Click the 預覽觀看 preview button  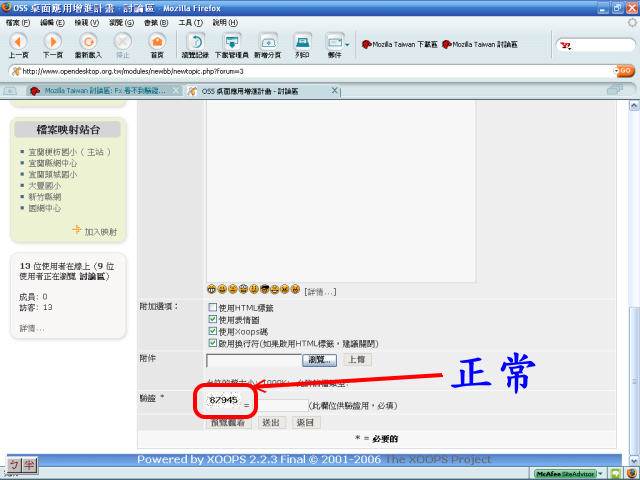[229, 423]
